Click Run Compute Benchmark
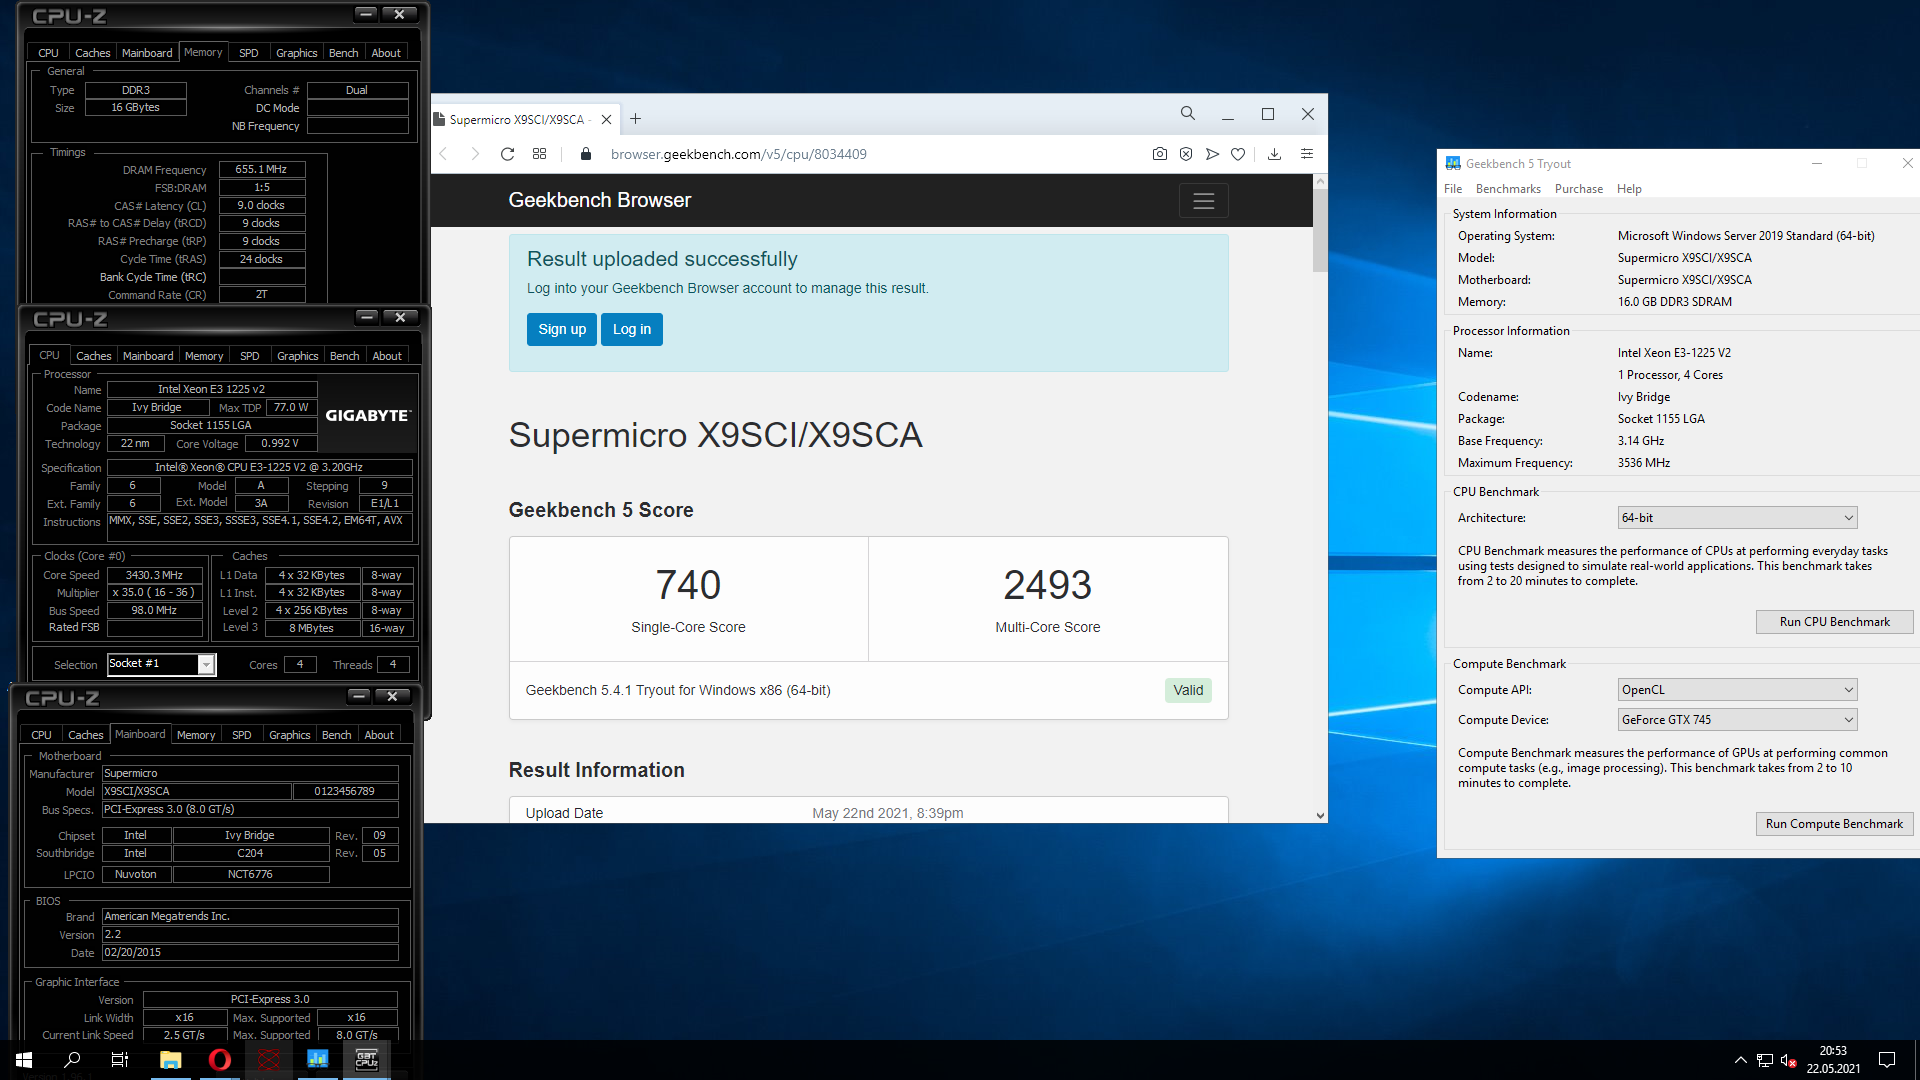Viewport: 1920px width, 1080px height. 1834,824
